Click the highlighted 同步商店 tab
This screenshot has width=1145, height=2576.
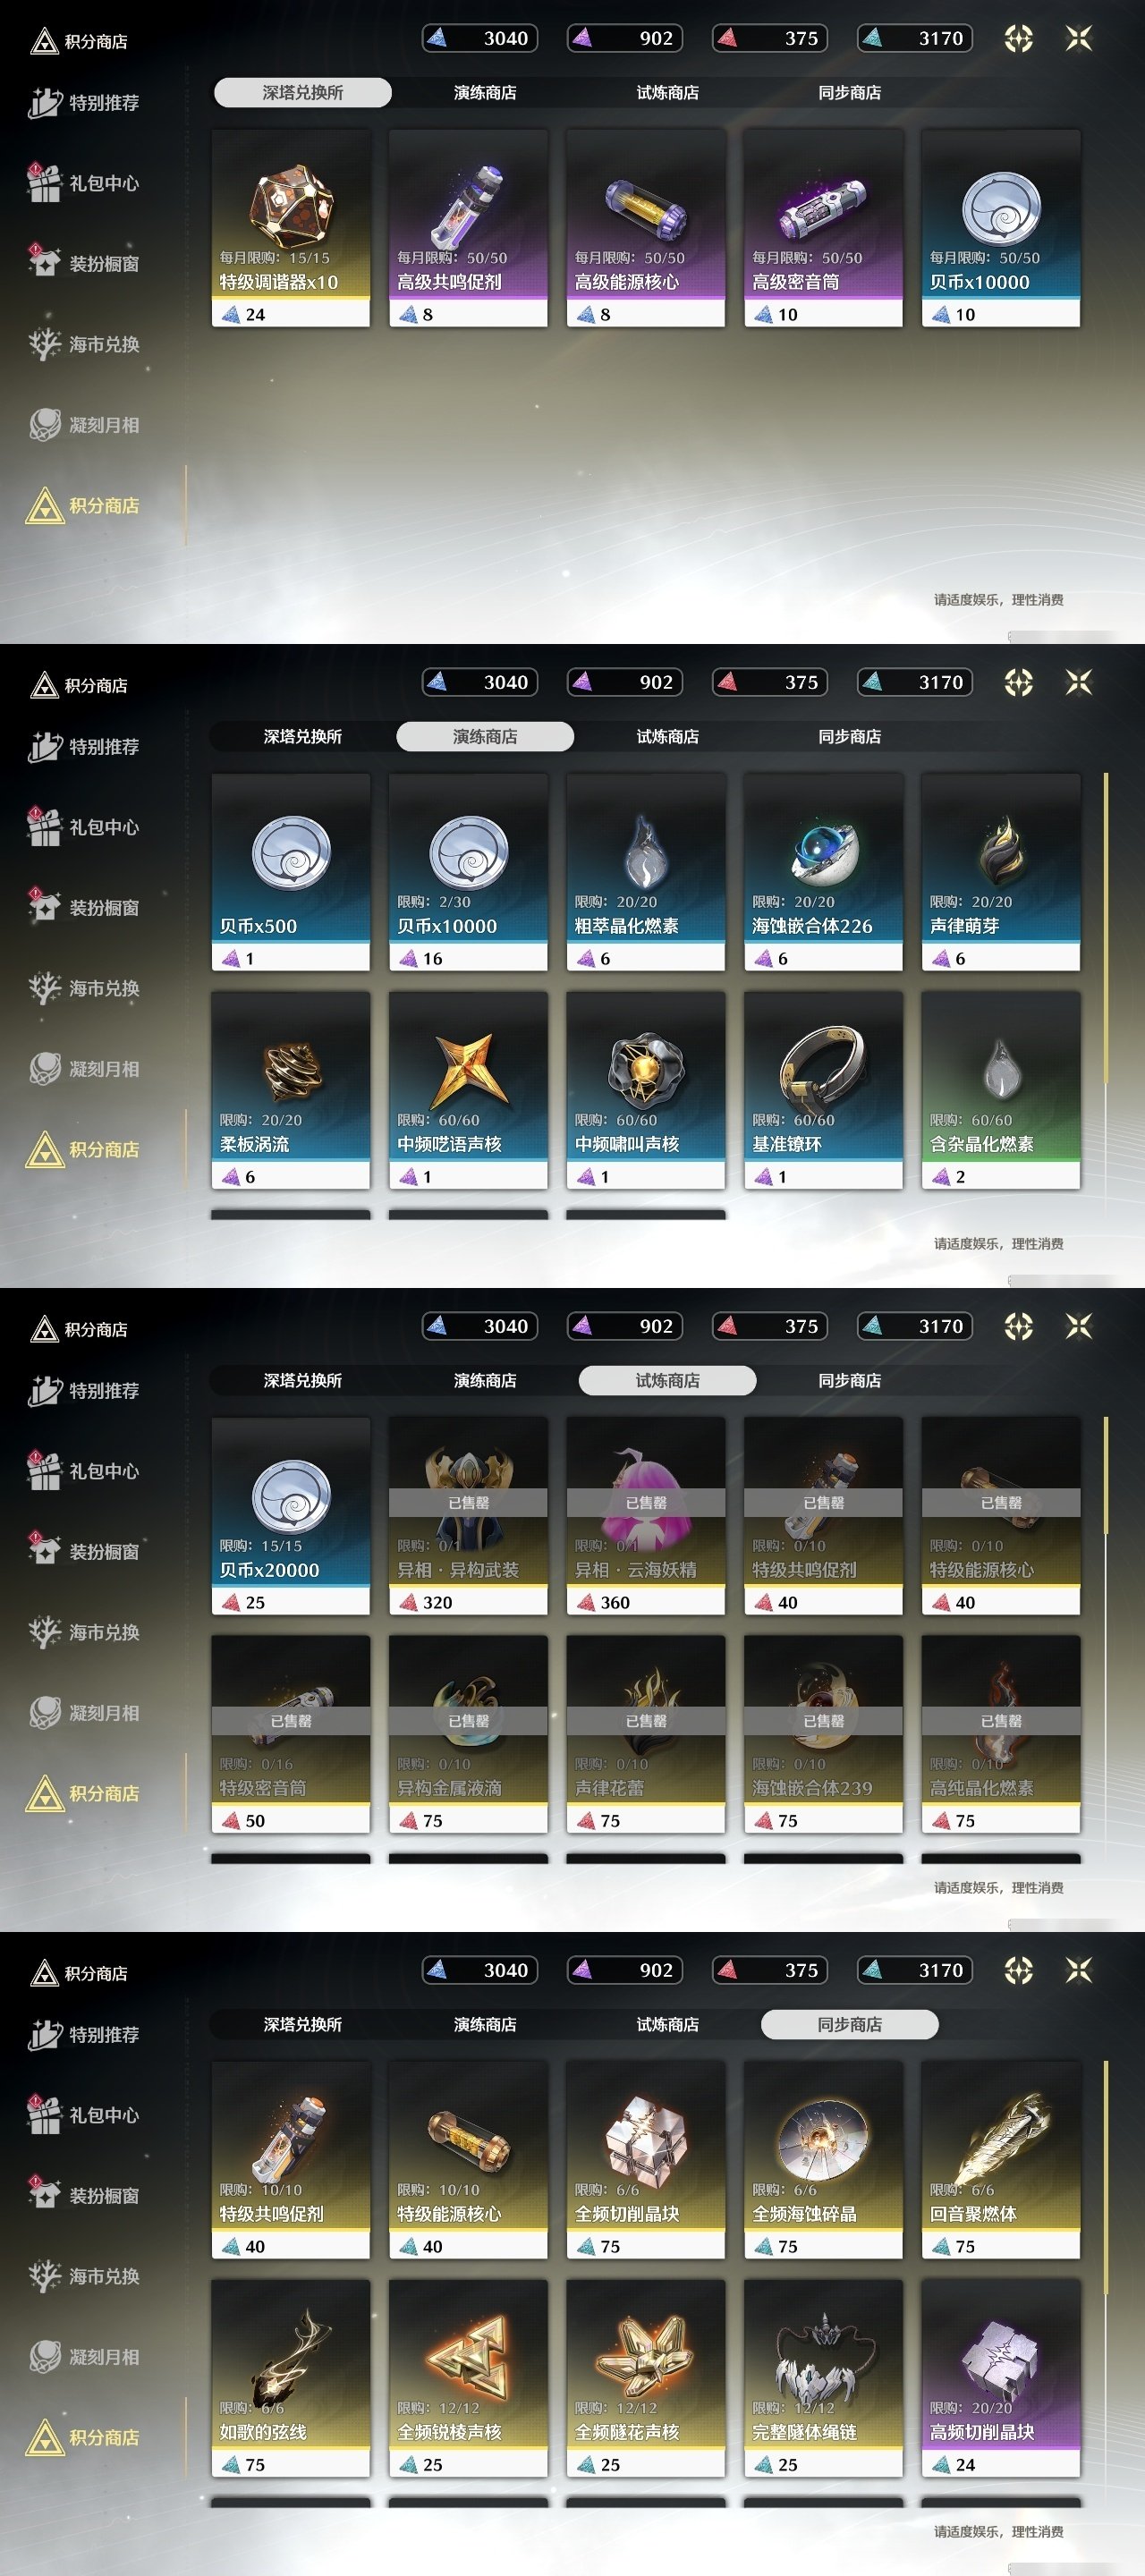(849, 2024)
